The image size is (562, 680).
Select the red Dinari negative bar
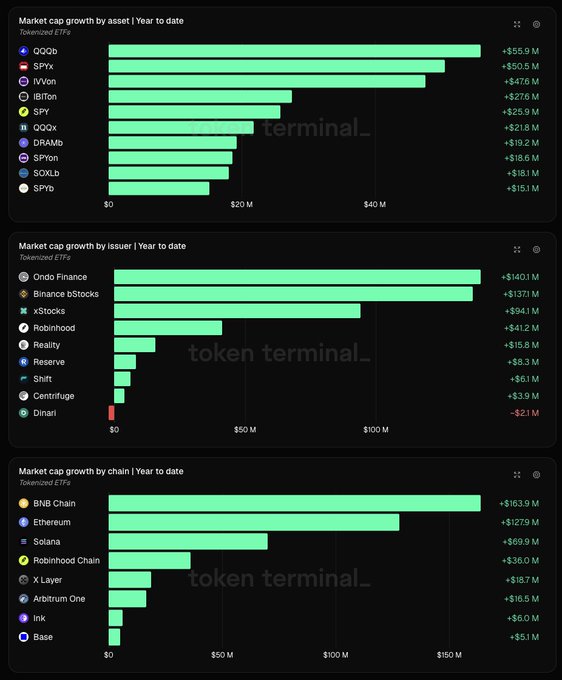click(111, 413)
